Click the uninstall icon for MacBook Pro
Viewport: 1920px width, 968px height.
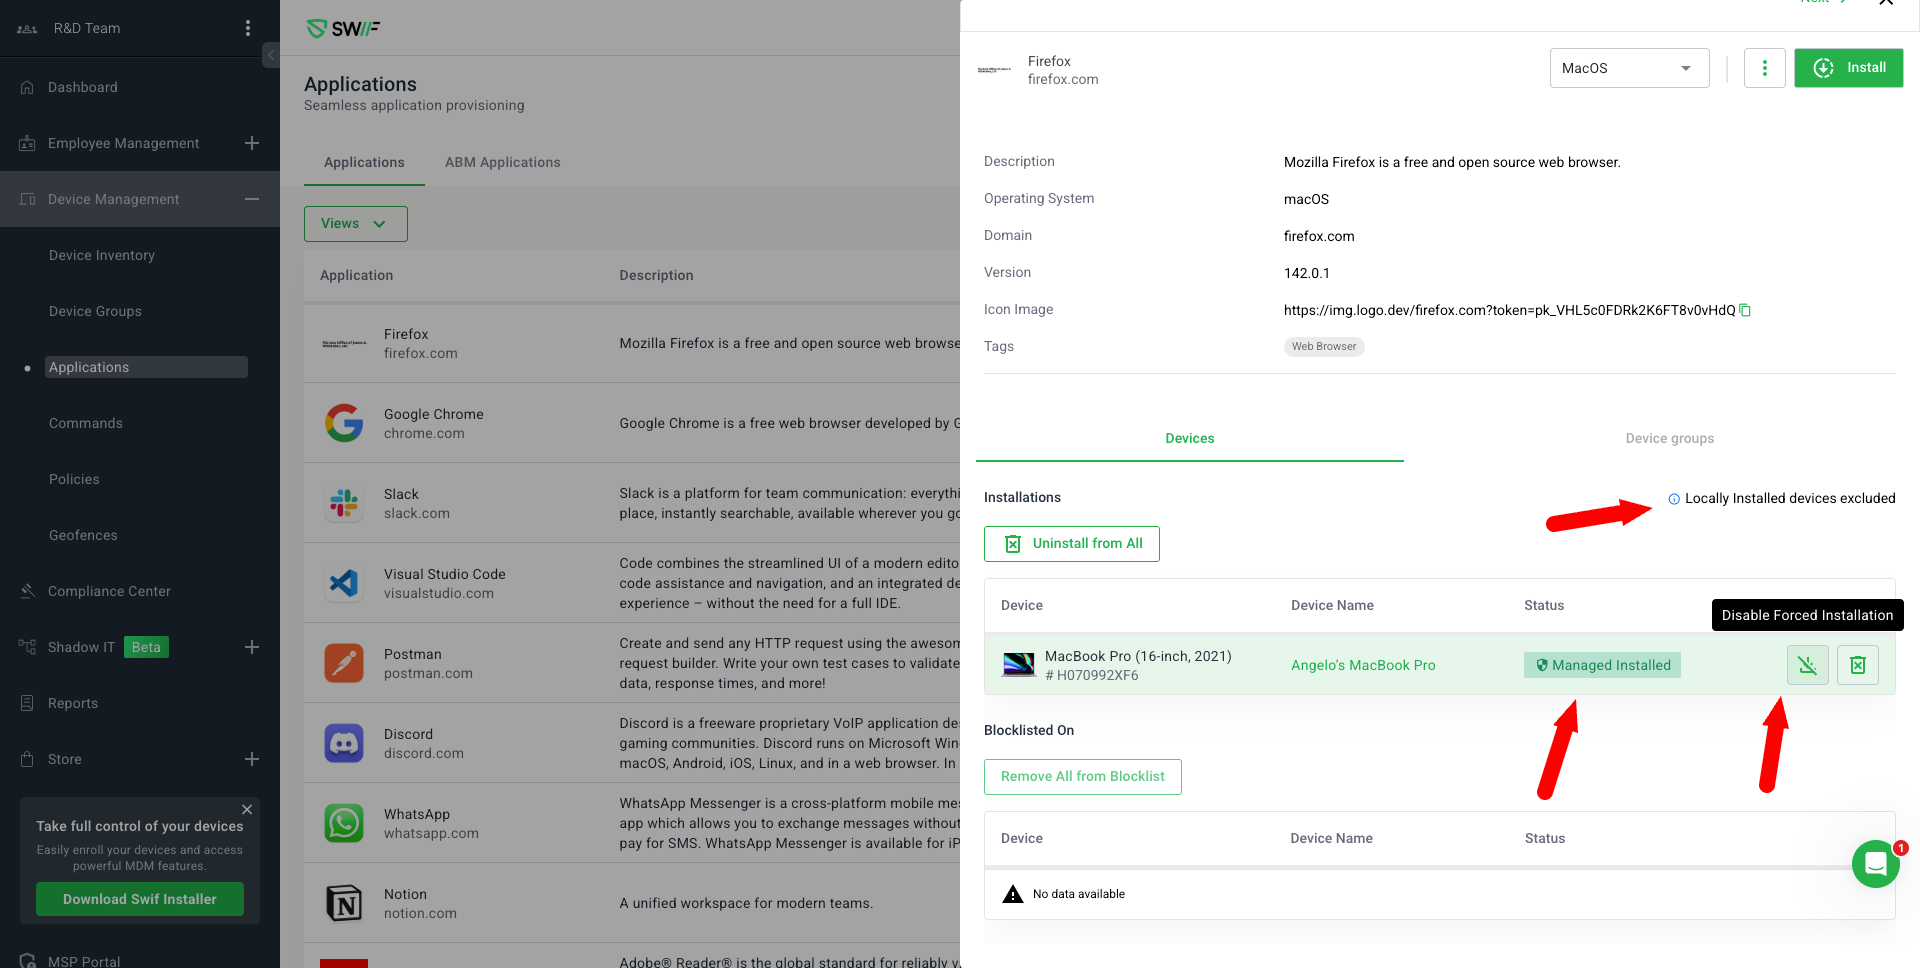pos(1857,665)
